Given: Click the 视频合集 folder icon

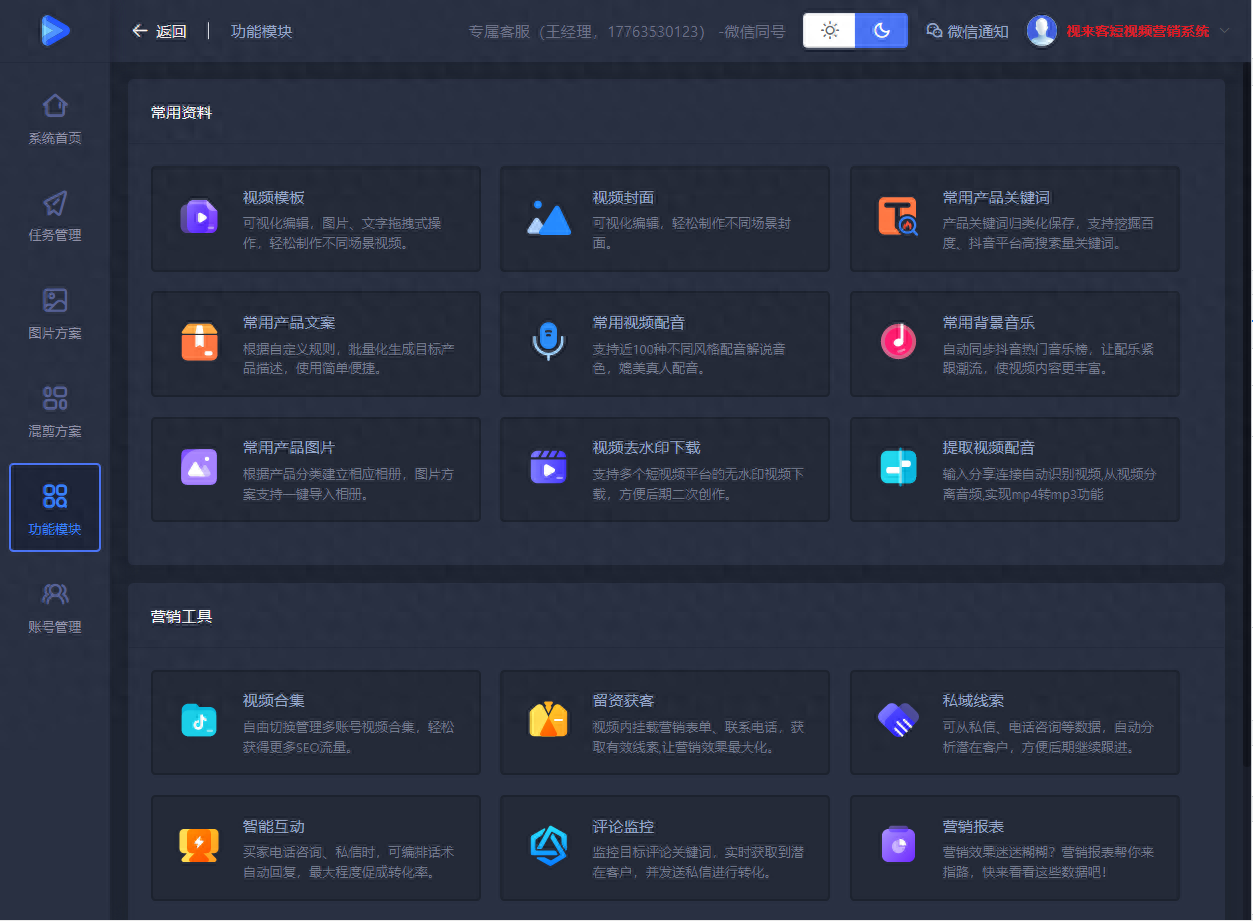Looking at the screenshot, I should tap(199, 720).
